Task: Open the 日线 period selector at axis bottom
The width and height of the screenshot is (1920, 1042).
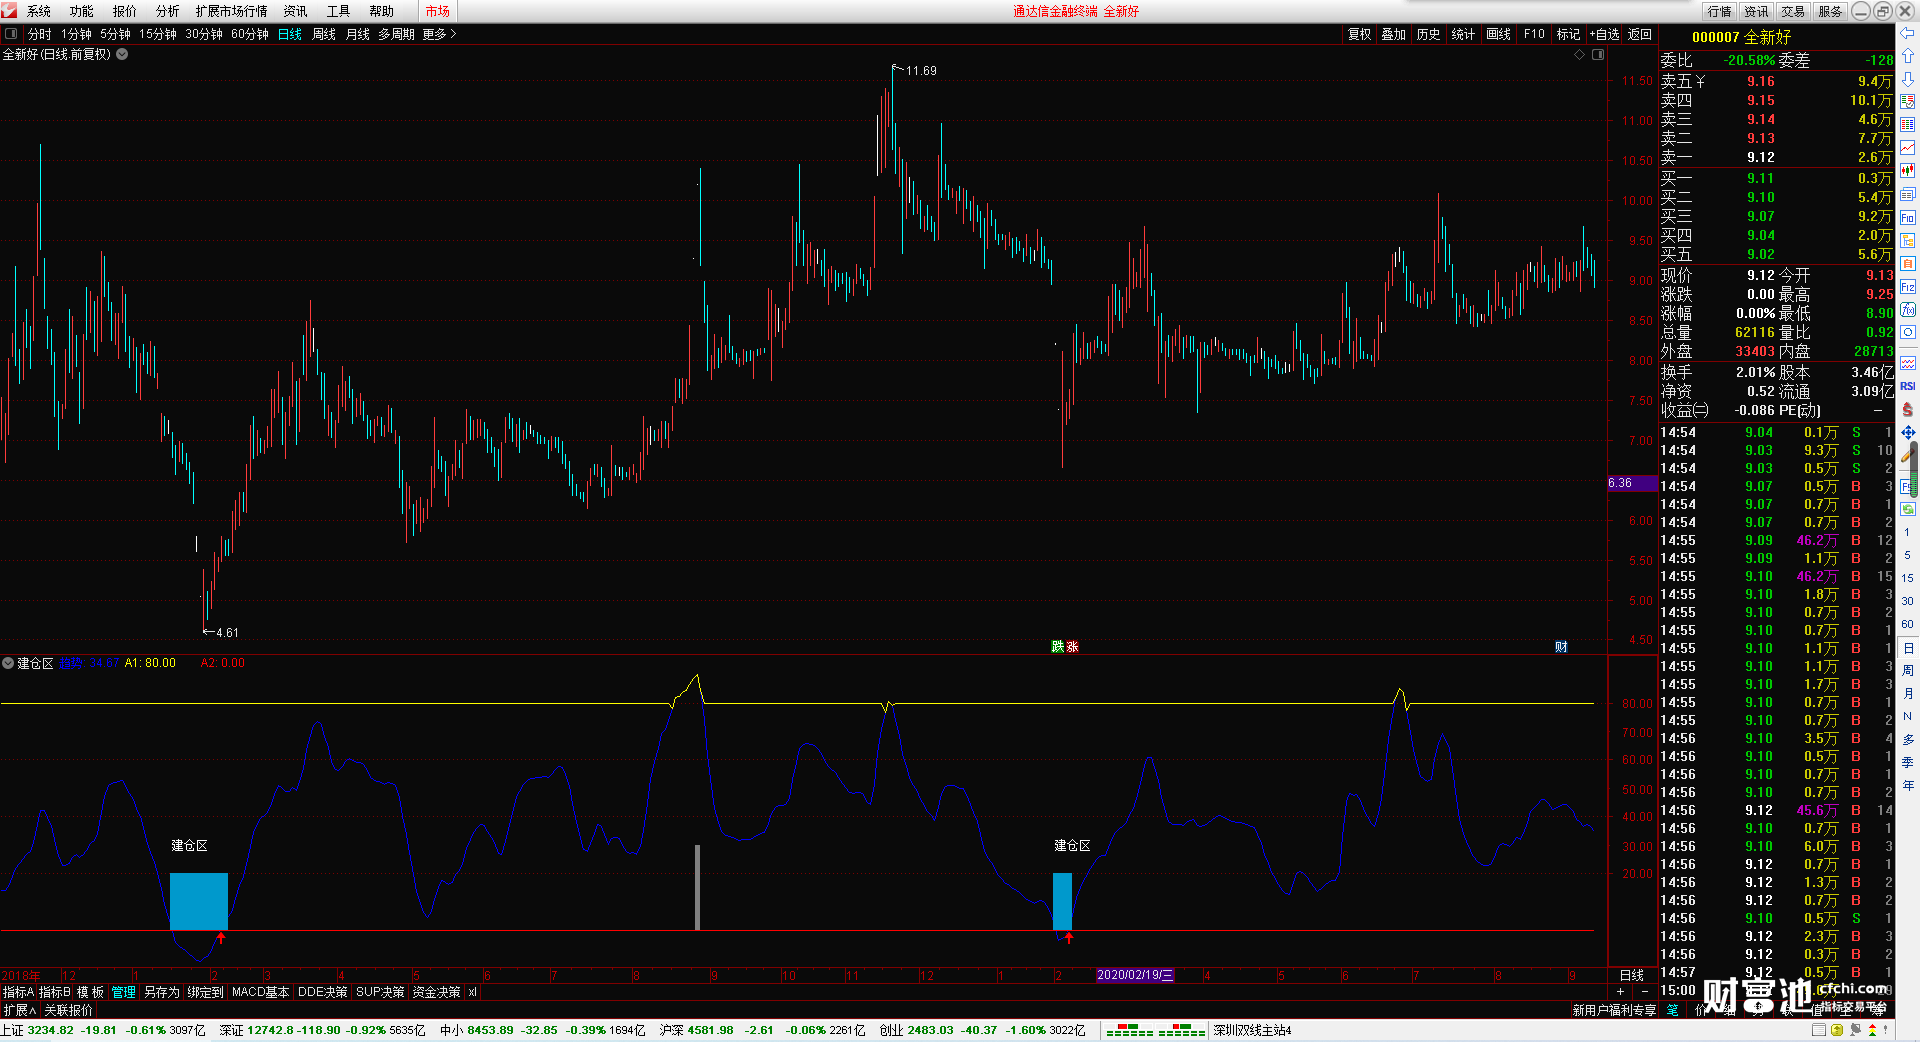Action: (1632, 975)
